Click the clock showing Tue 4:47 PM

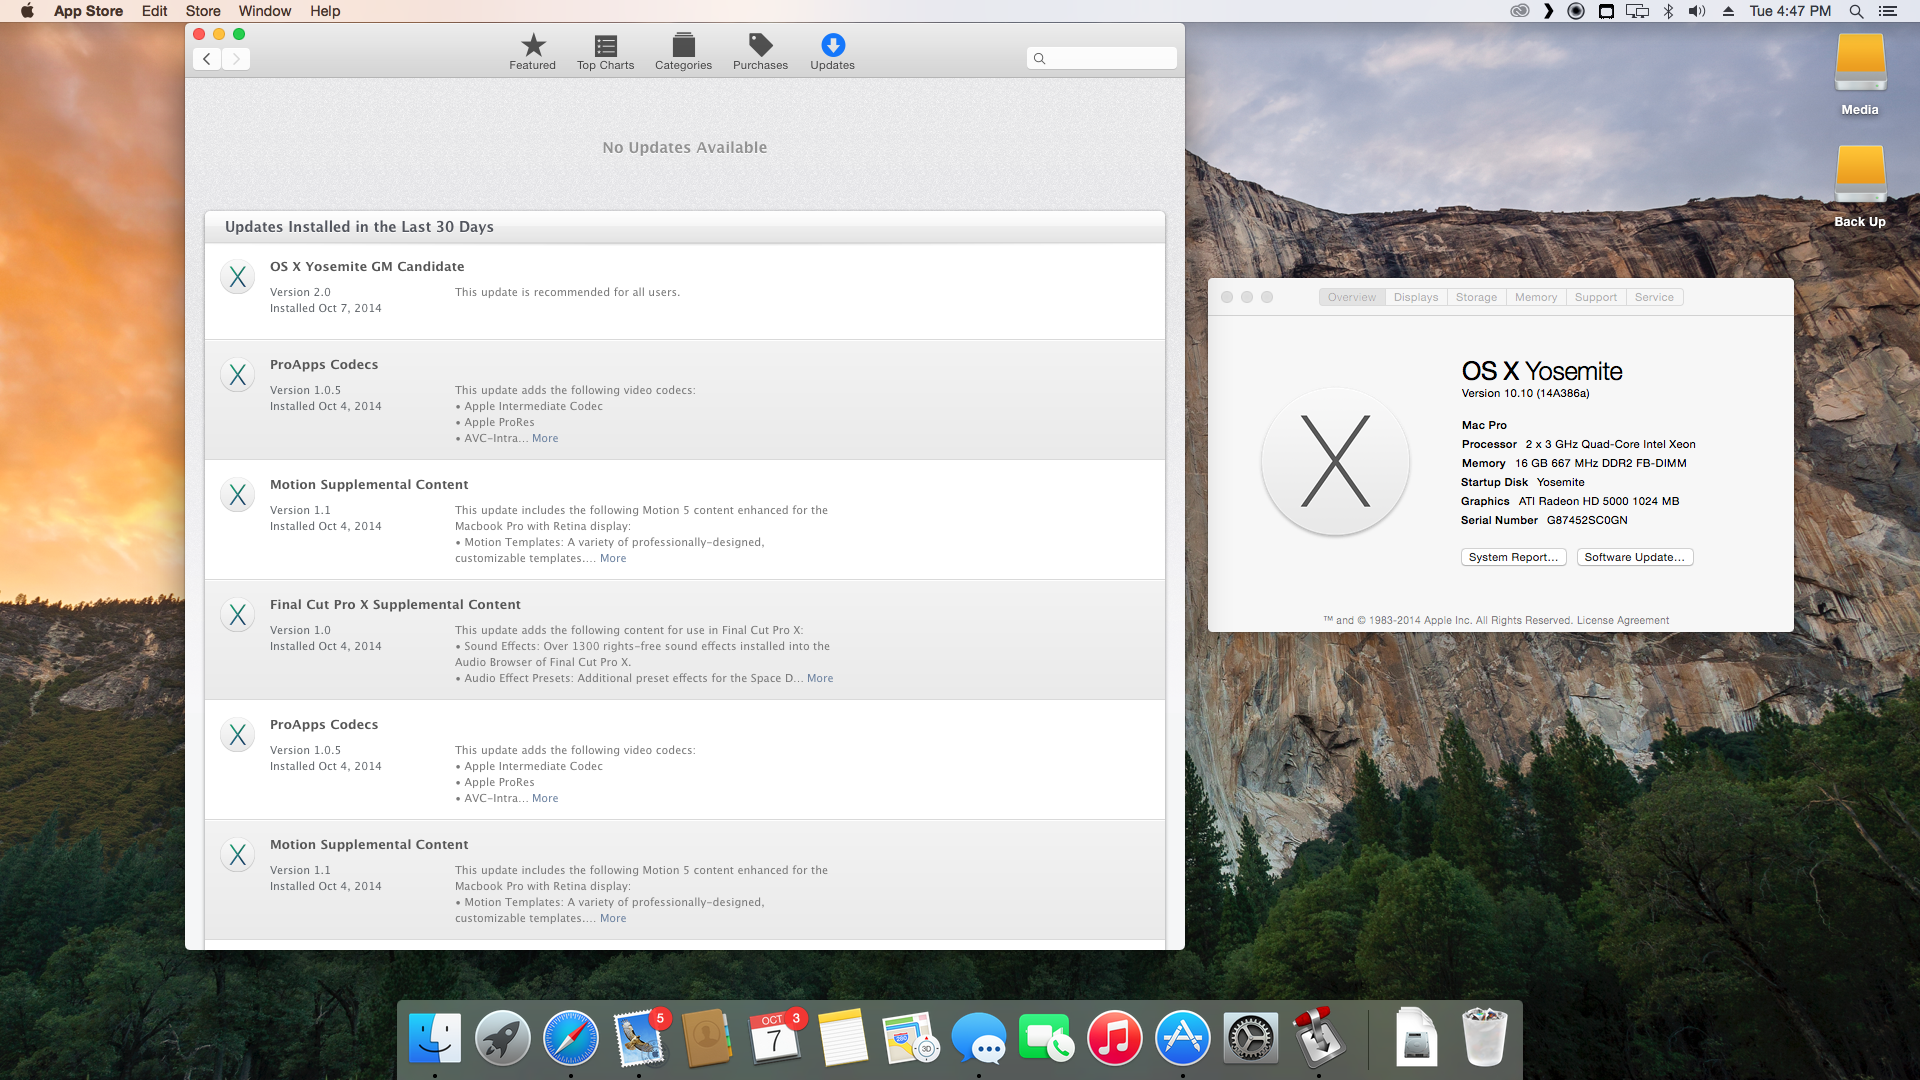click(1790, 11)
